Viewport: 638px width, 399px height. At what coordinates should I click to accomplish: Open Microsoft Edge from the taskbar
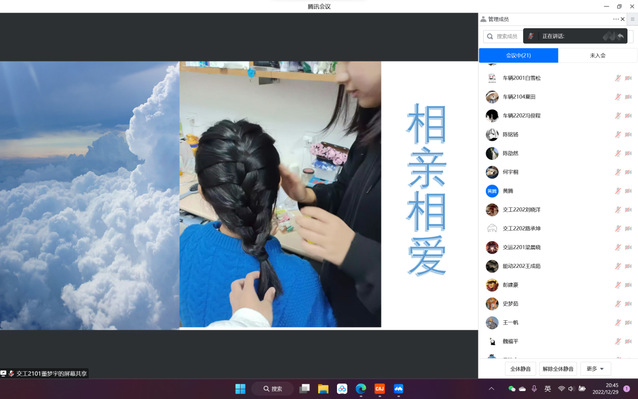click(361, 389)
